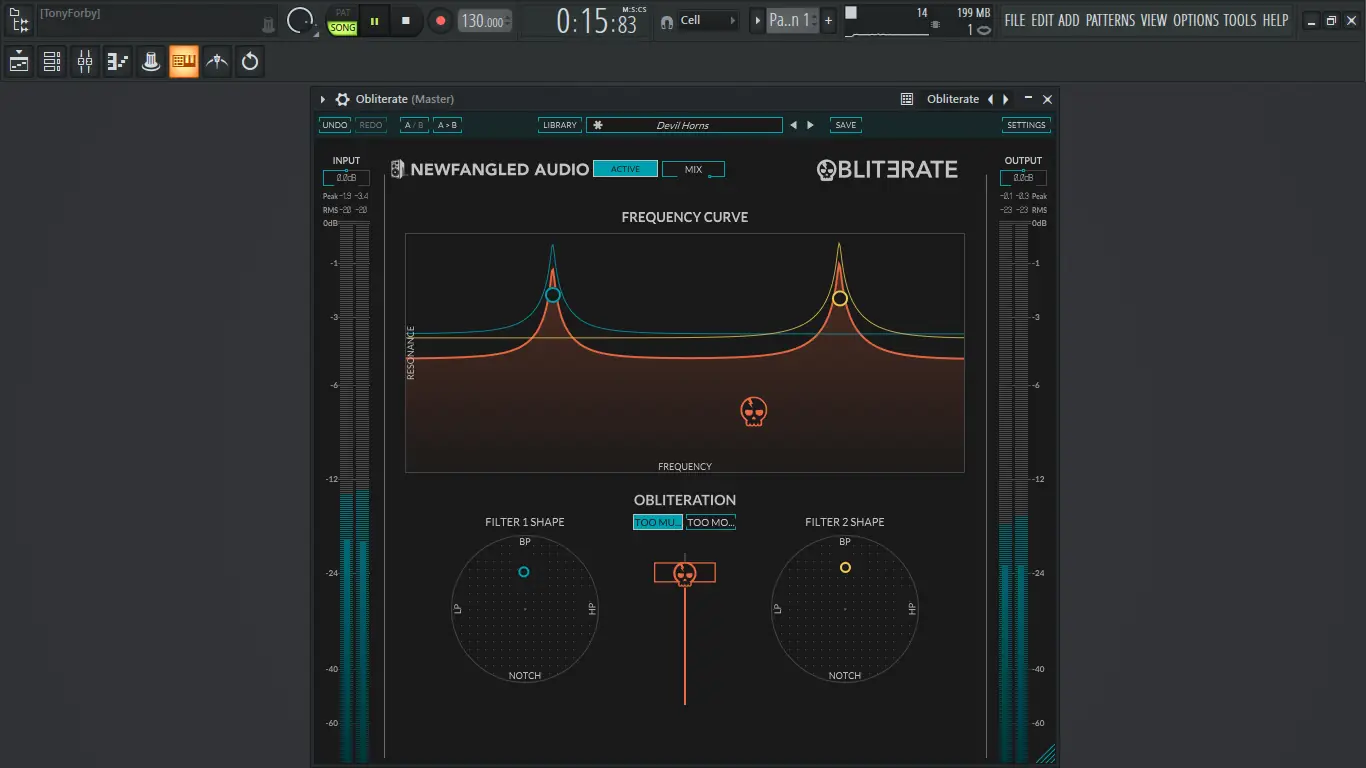Click the OUTPUT gain dB field
1366x768 pixels.
point(1023,178)
